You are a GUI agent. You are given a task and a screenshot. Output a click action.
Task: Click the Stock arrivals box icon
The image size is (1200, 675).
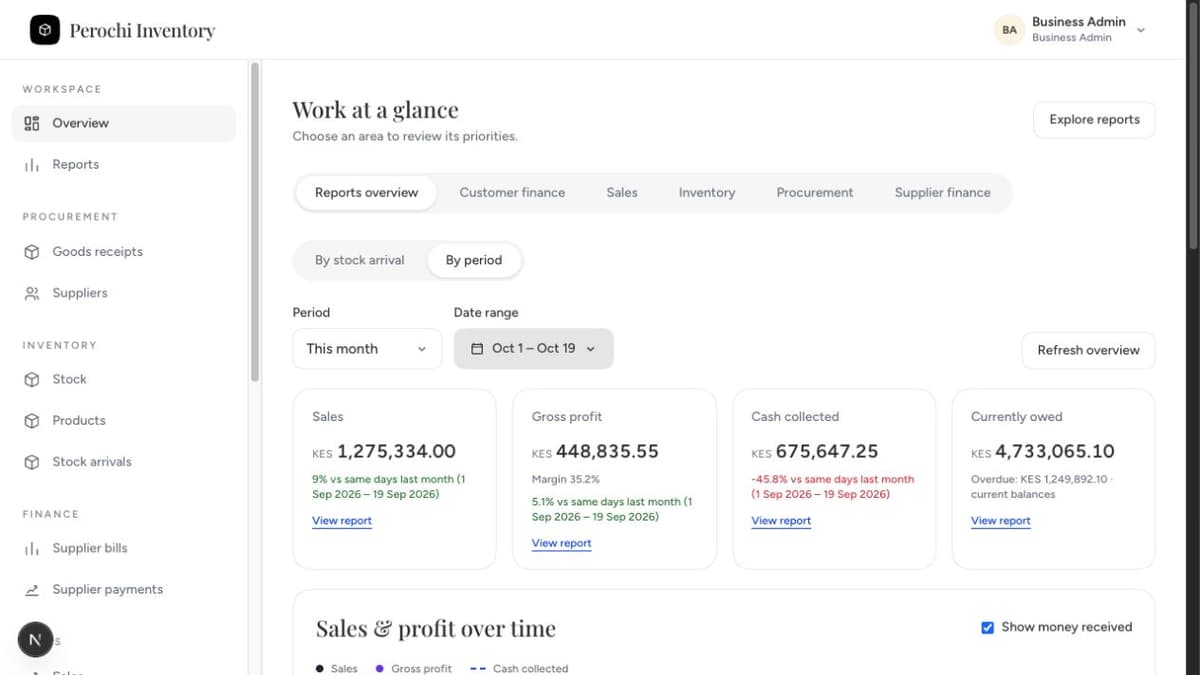pos(32,462)
